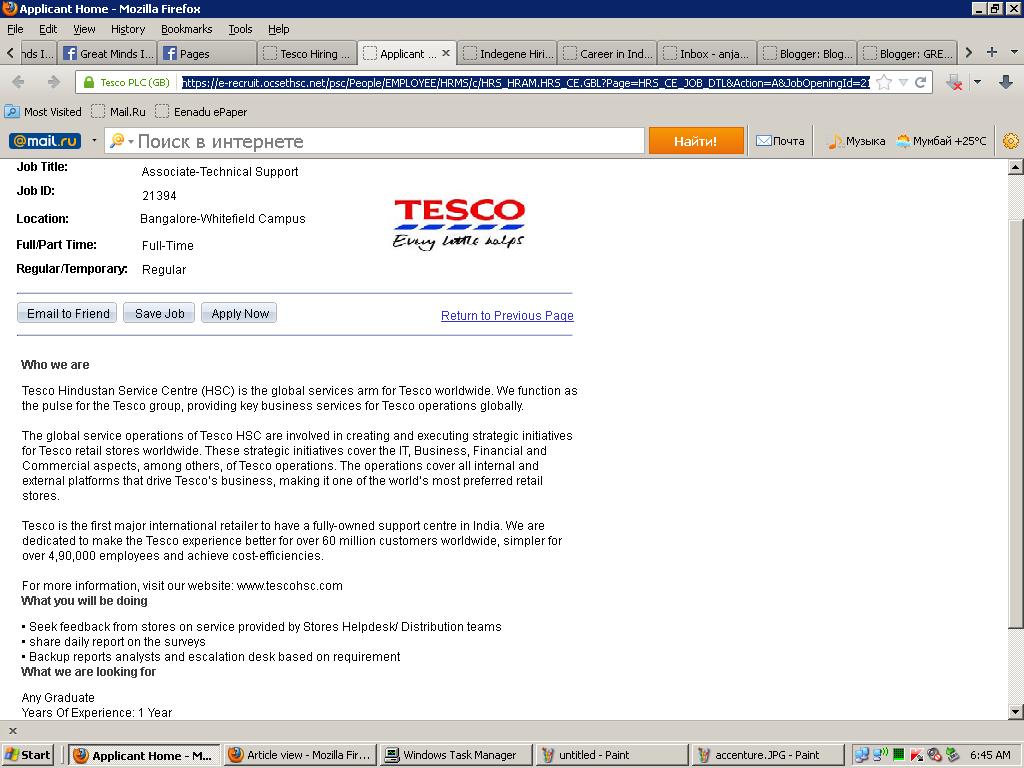Click the Apply Now button
The height and width of the screenshot is (768, 1024).
click(240, 313)
